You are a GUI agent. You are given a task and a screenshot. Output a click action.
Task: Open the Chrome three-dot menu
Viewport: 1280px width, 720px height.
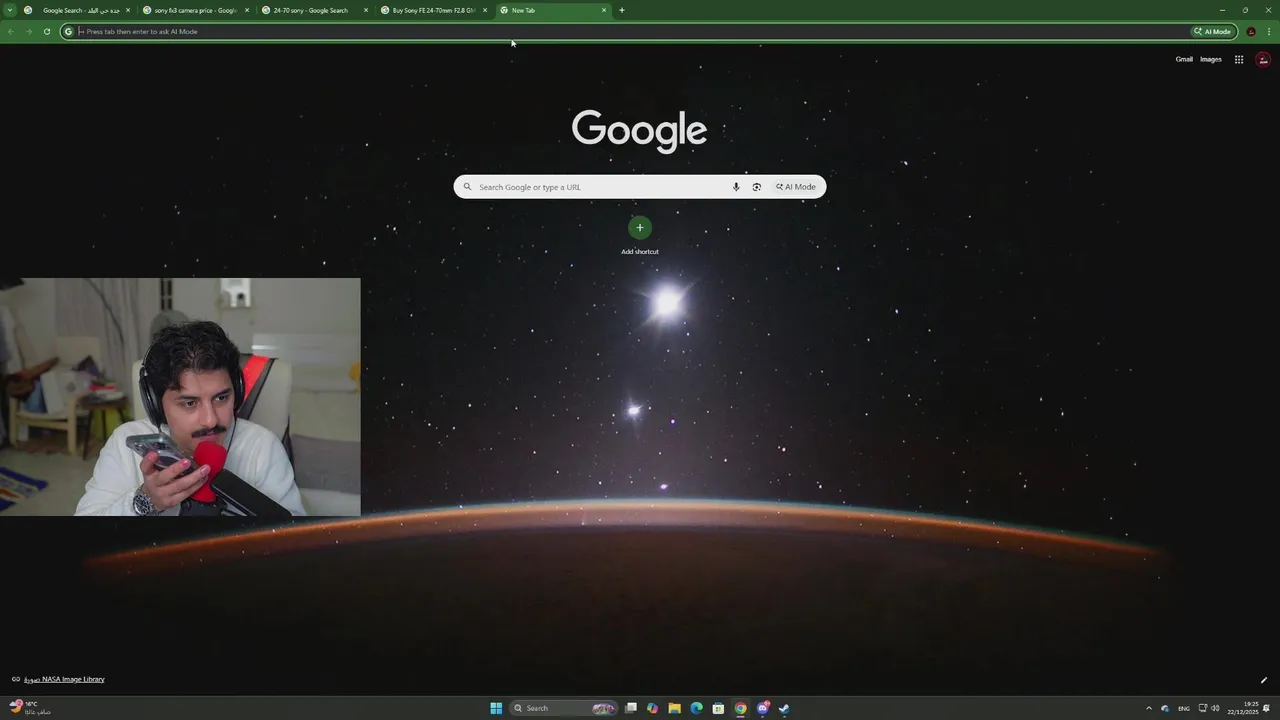[x=1269, y=31]
